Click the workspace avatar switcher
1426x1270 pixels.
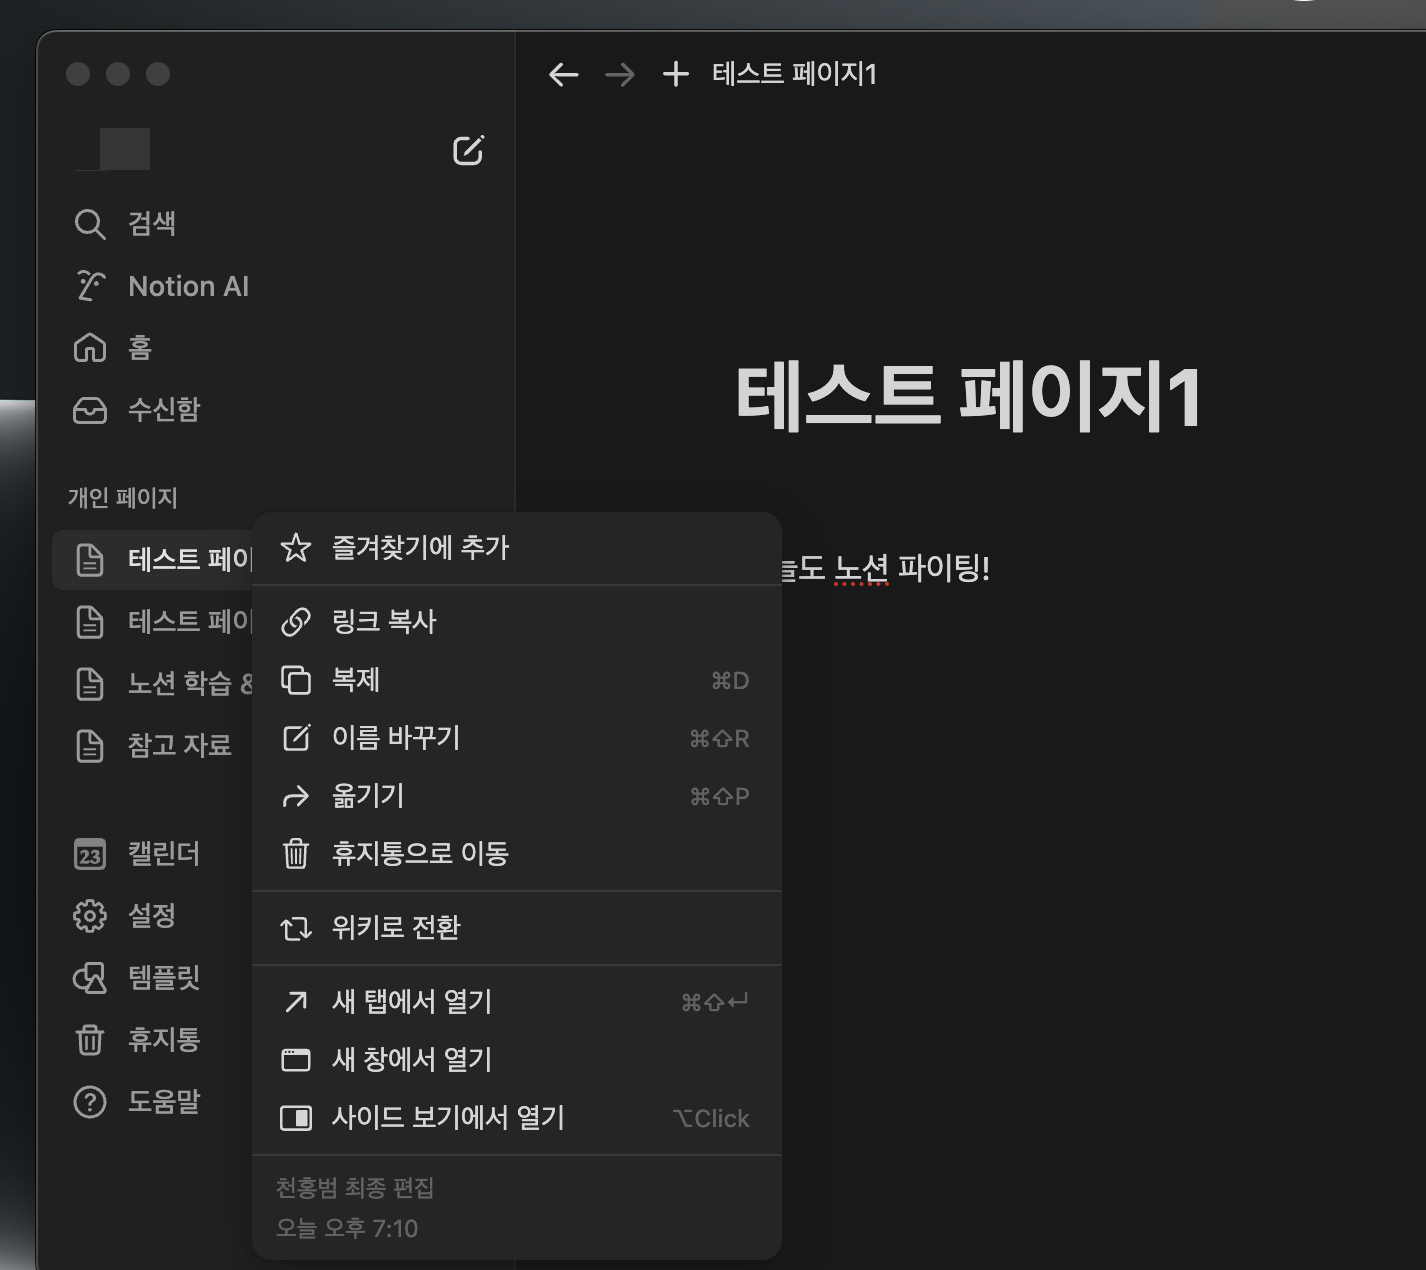pos(113,149)
